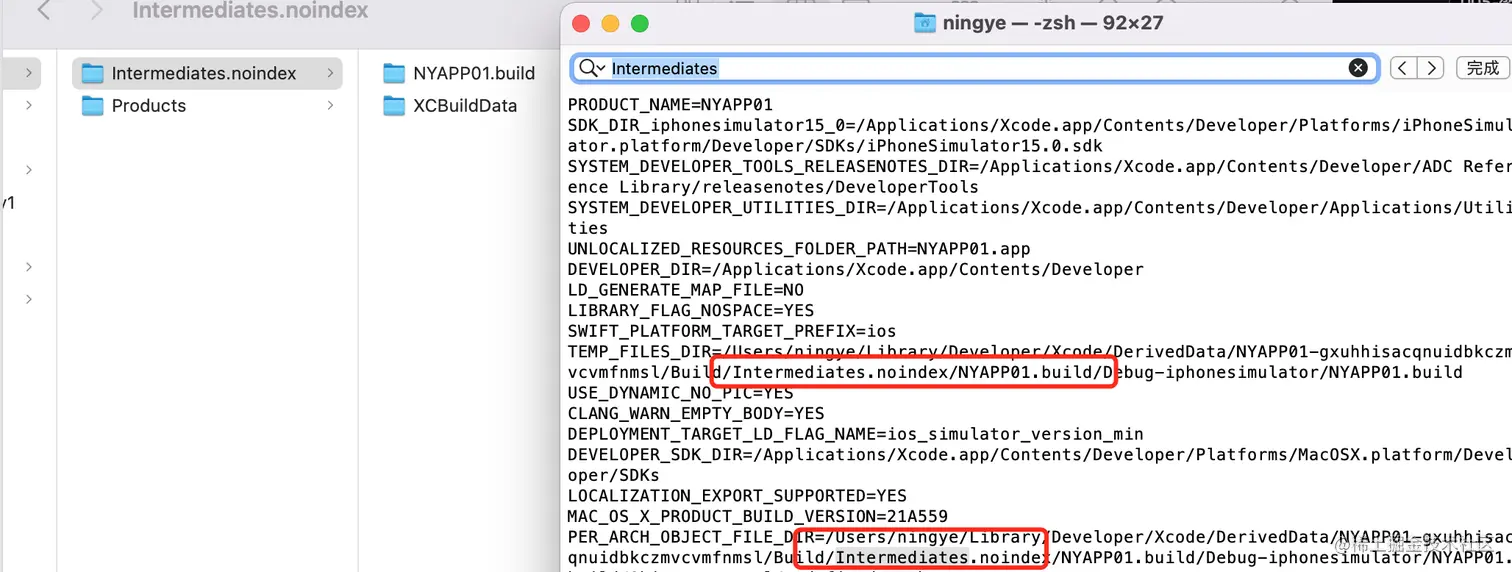Go forward in the Finder window
1512x572 pixels.
tap(96, 12)
